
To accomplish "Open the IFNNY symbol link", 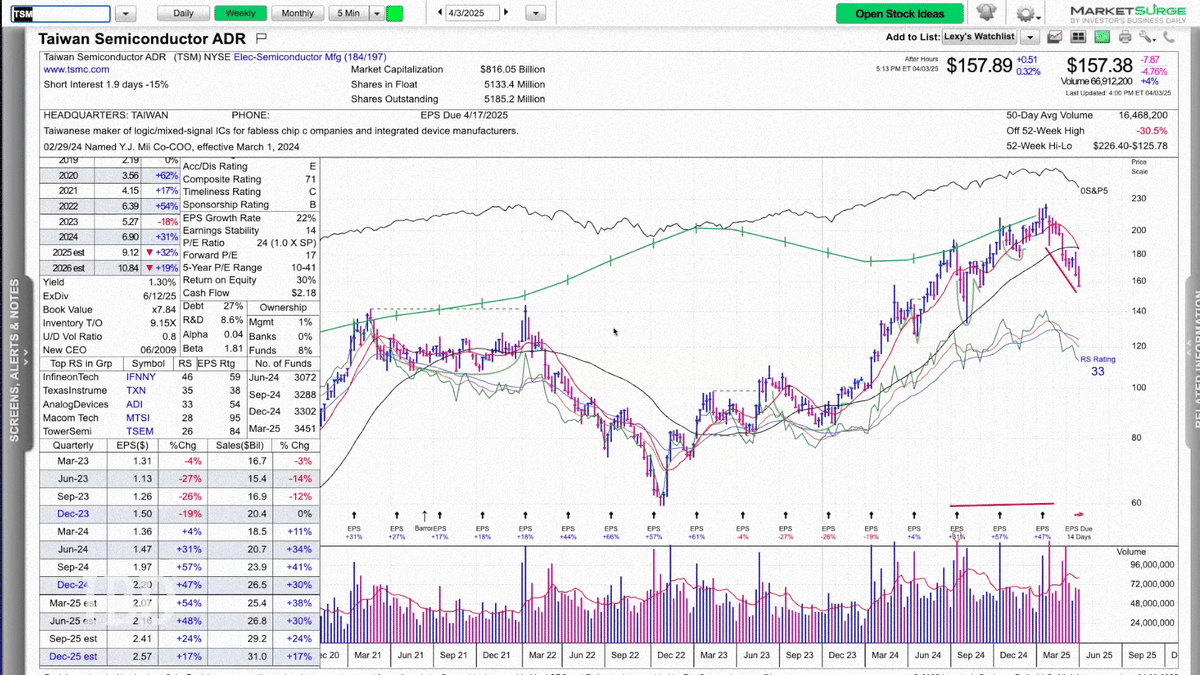I will tap(140, 377).
